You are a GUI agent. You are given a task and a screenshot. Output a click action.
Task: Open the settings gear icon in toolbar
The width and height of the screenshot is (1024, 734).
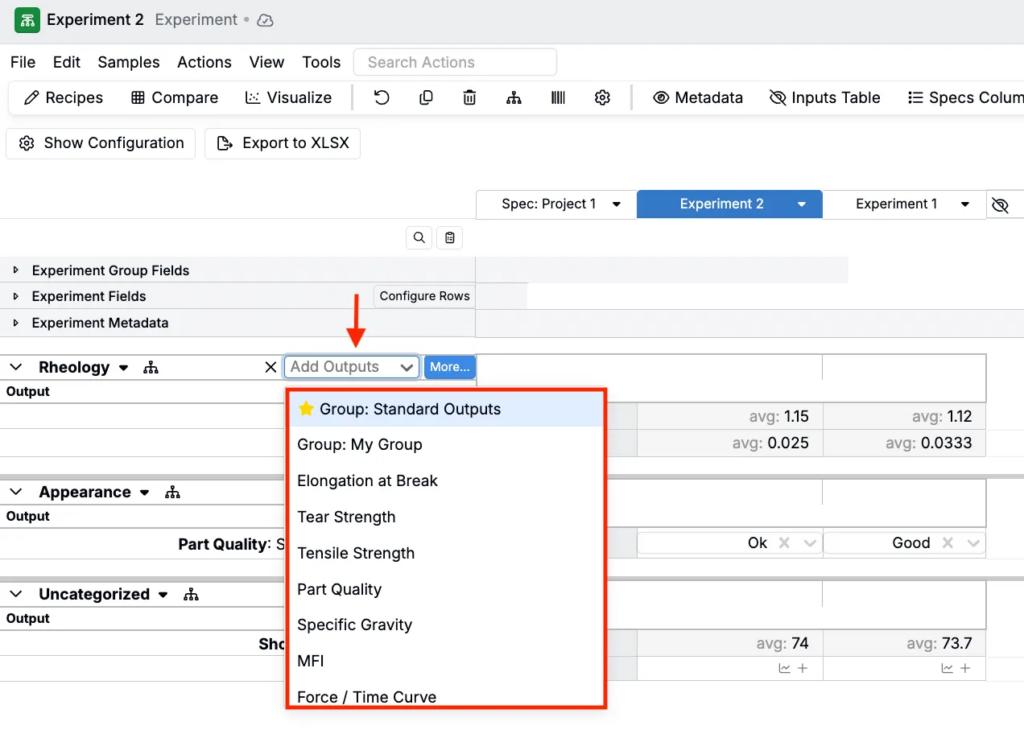click(602, 98)
